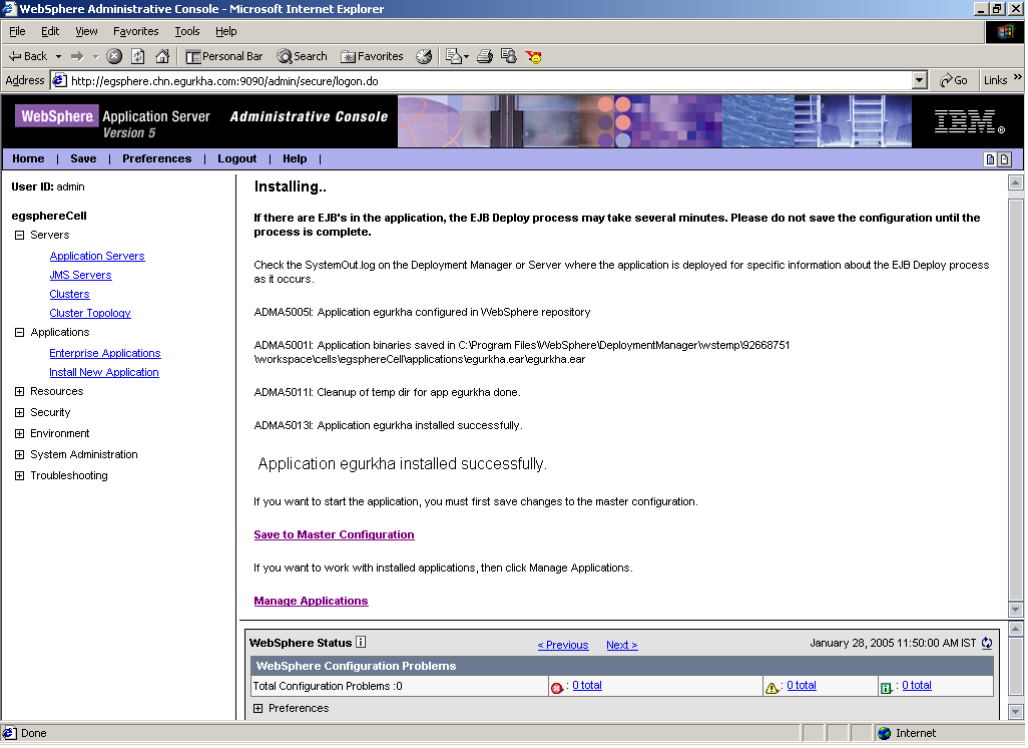Open the Application Servers link
Screen dimensions: 1028x748
tap(97, 256)
